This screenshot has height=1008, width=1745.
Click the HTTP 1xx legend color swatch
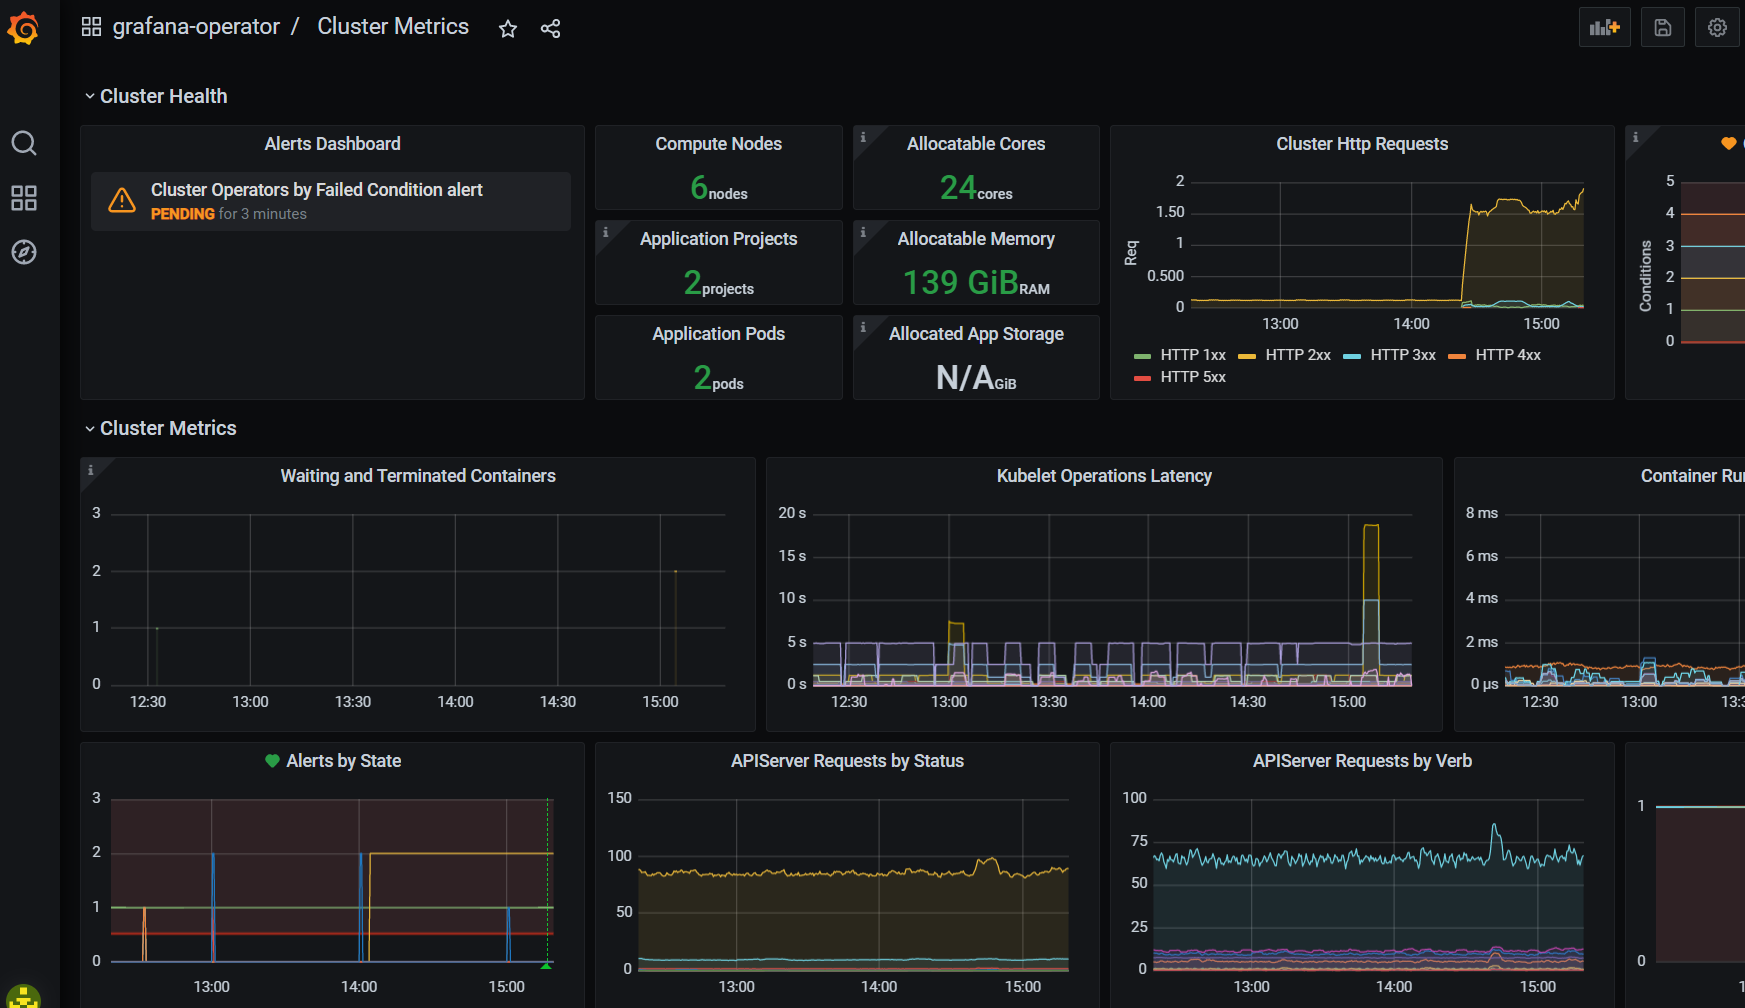(x=1143, y=354)
